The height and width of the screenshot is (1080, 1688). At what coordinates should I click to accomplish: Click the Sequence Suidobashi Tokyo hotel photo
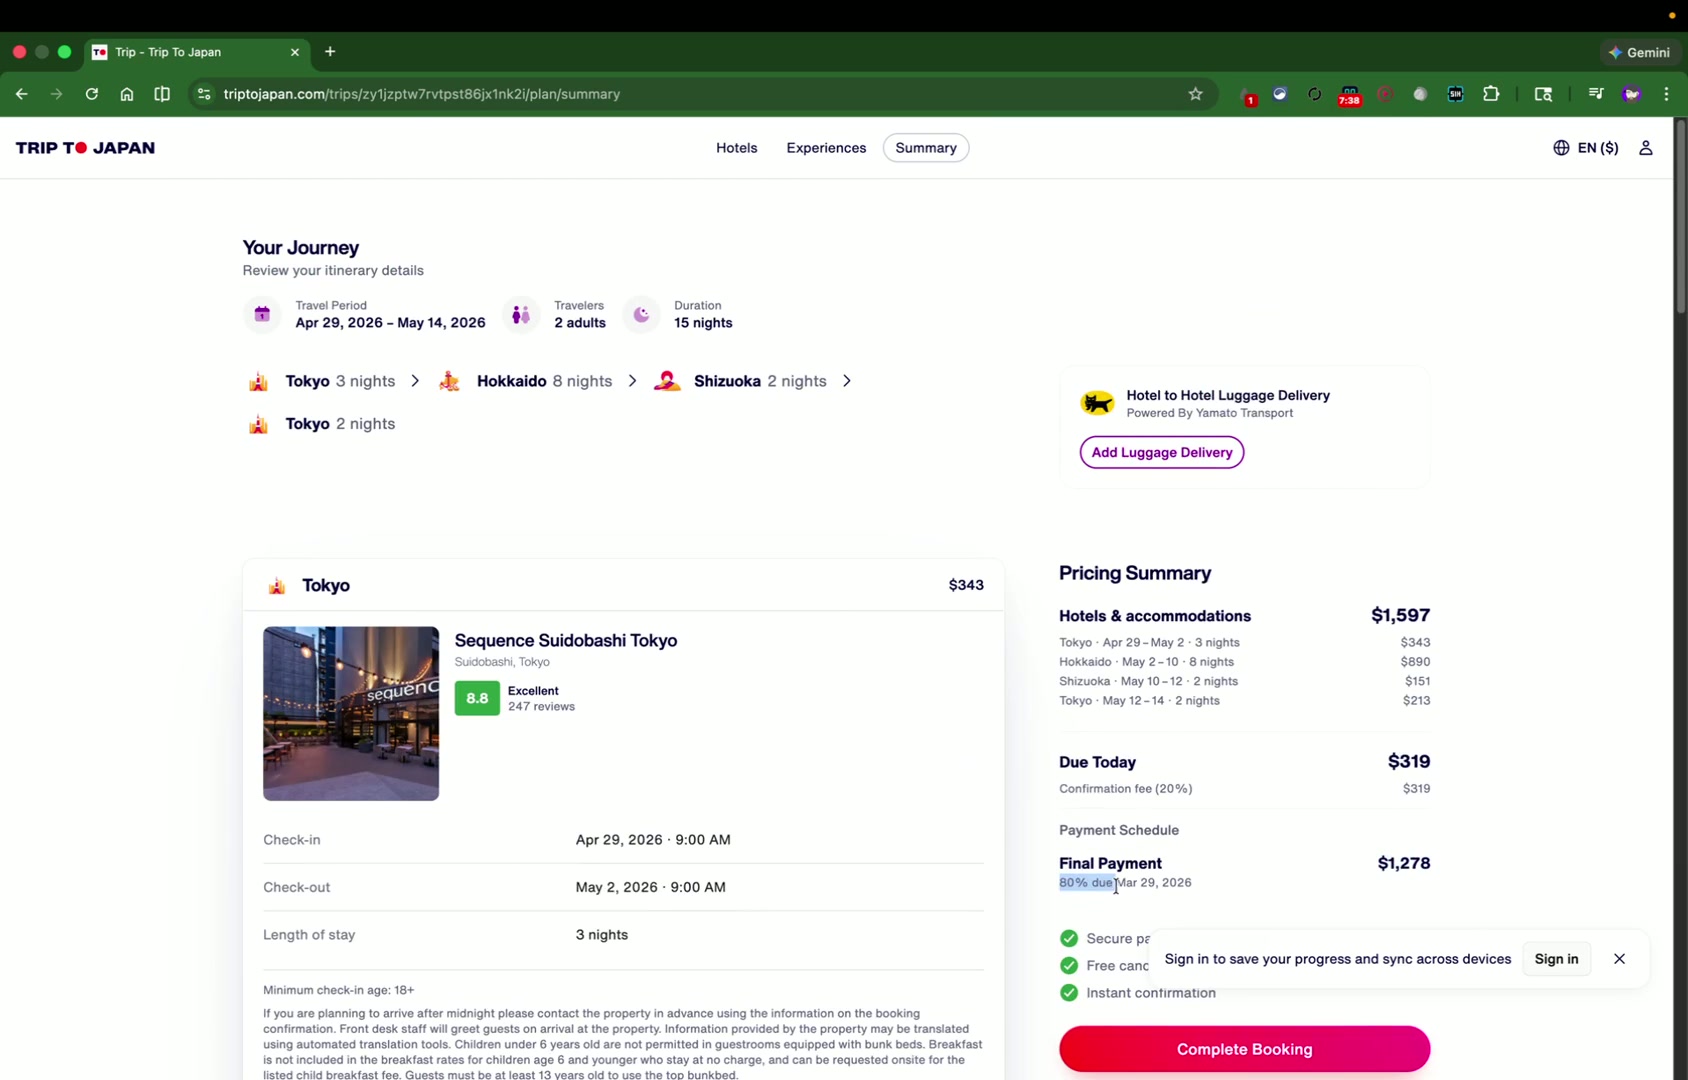pyautogui.click(x=351, y=713)
